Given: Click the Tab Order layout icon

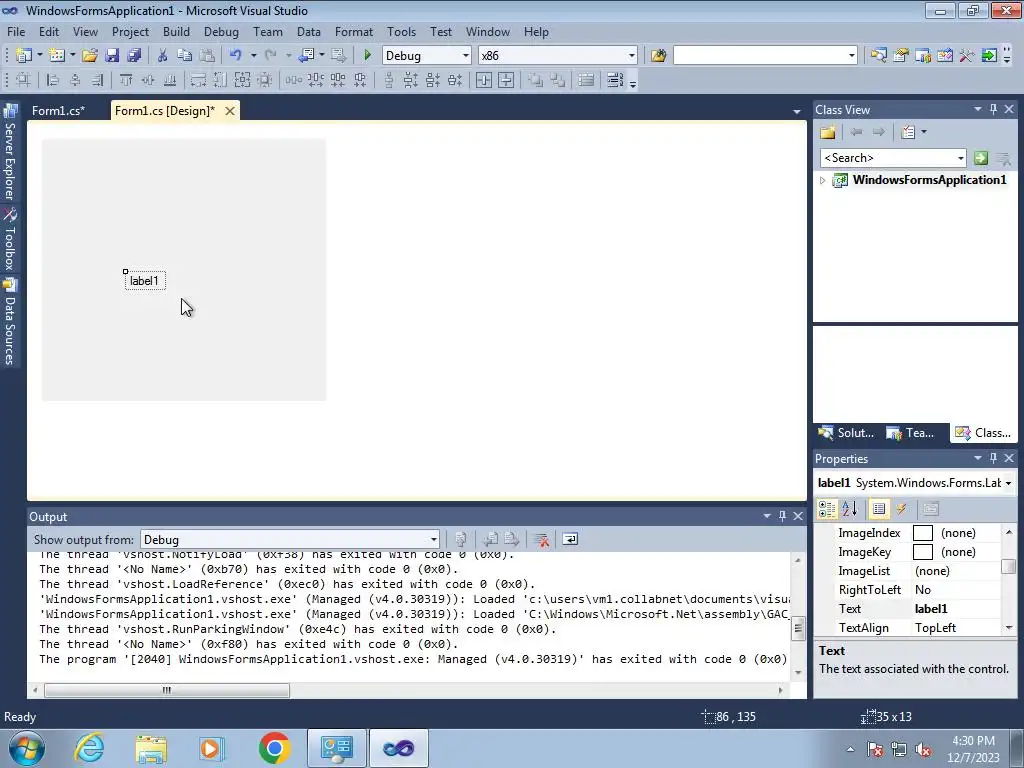Looking at the screenshot, I should 615,80.
